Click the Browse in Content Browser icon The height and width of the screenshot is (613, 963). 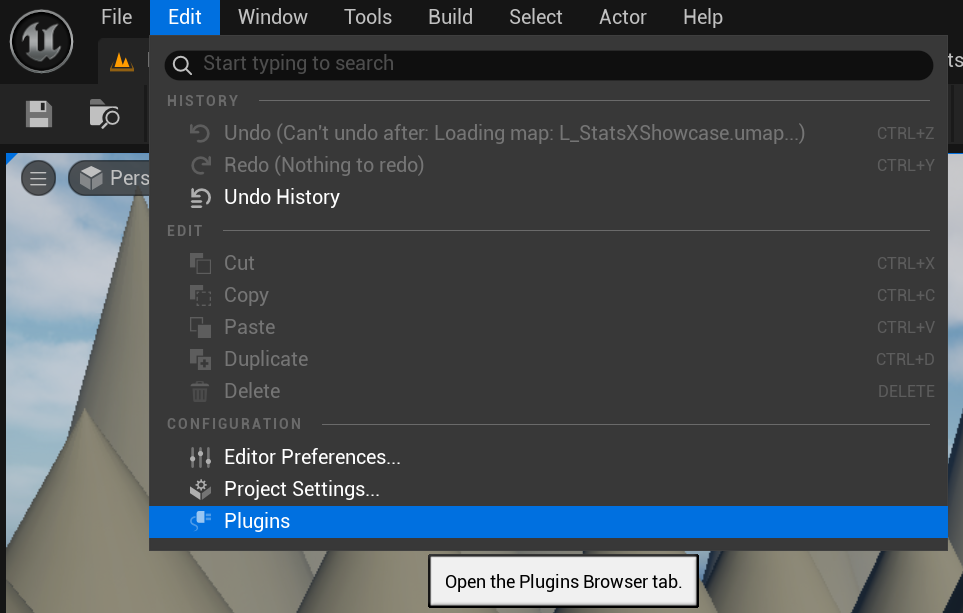tap(102, 114)
